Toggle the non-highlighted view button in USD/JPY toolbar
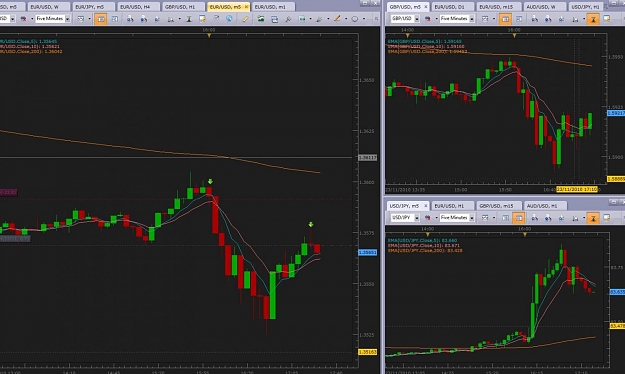 tap(505, 218)
